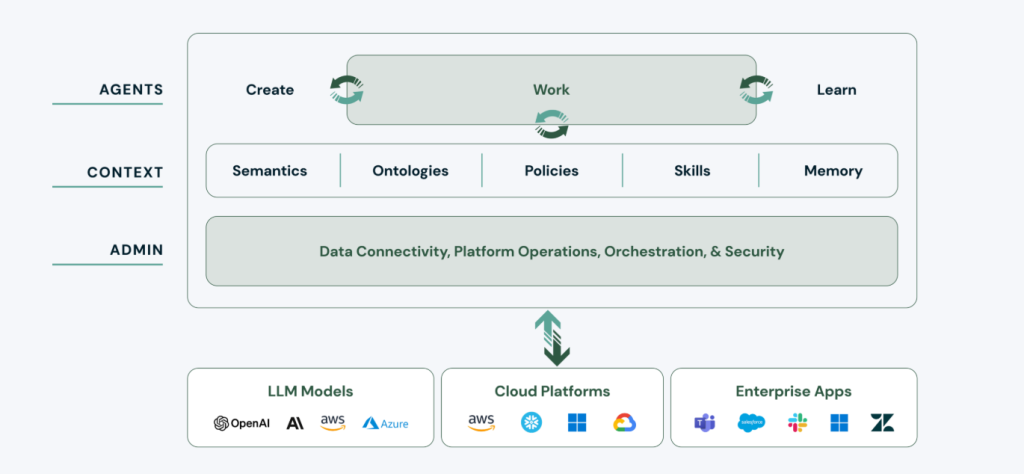Click Policies in the context row

(x=552, y=171)
